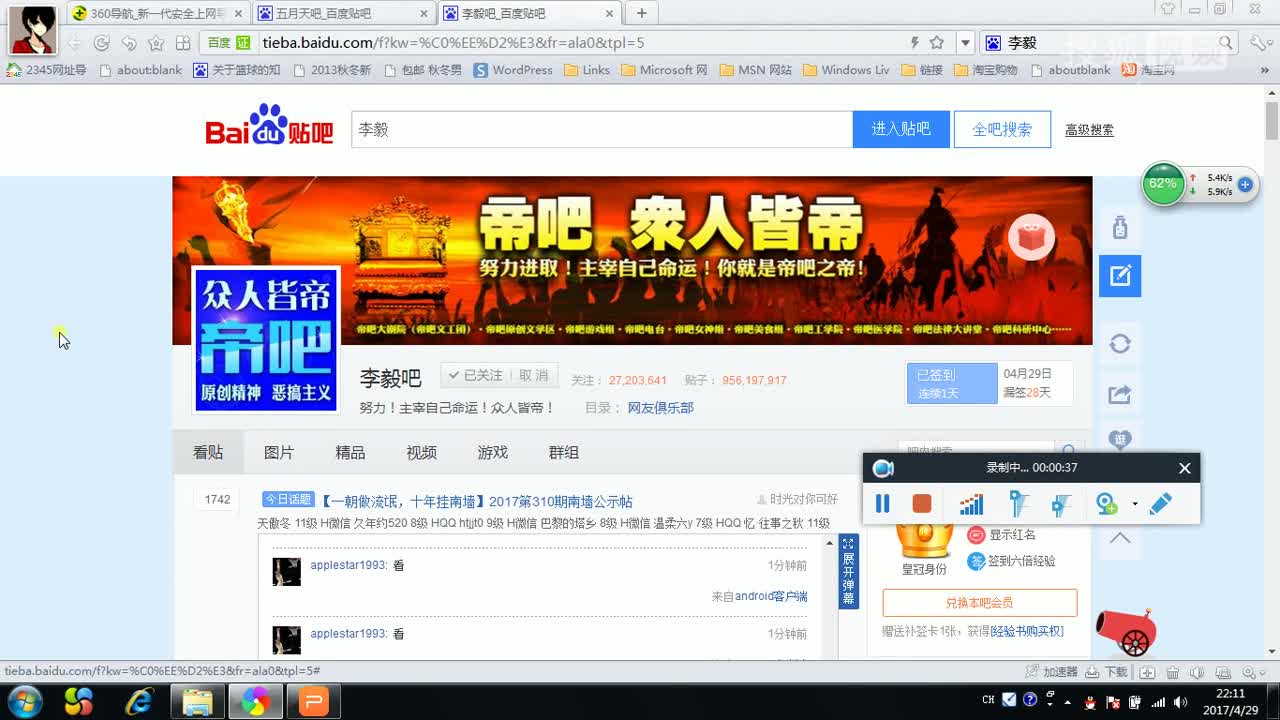Close the recording toolbar
Screen dimensions: 1280x720
1185,468
